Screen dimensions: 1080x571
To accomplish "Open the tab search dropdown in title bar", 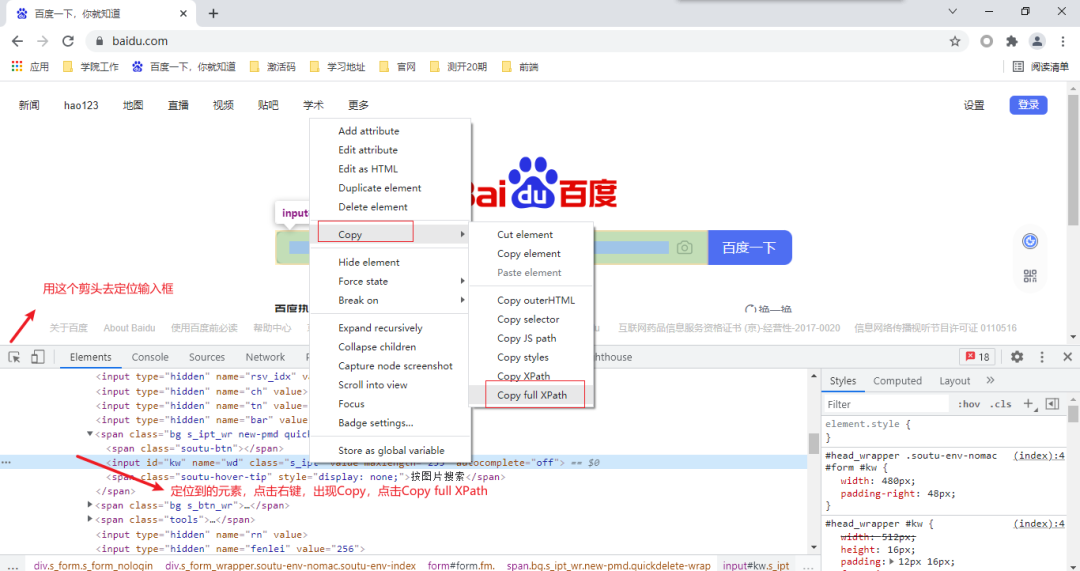I will (953, 12).
